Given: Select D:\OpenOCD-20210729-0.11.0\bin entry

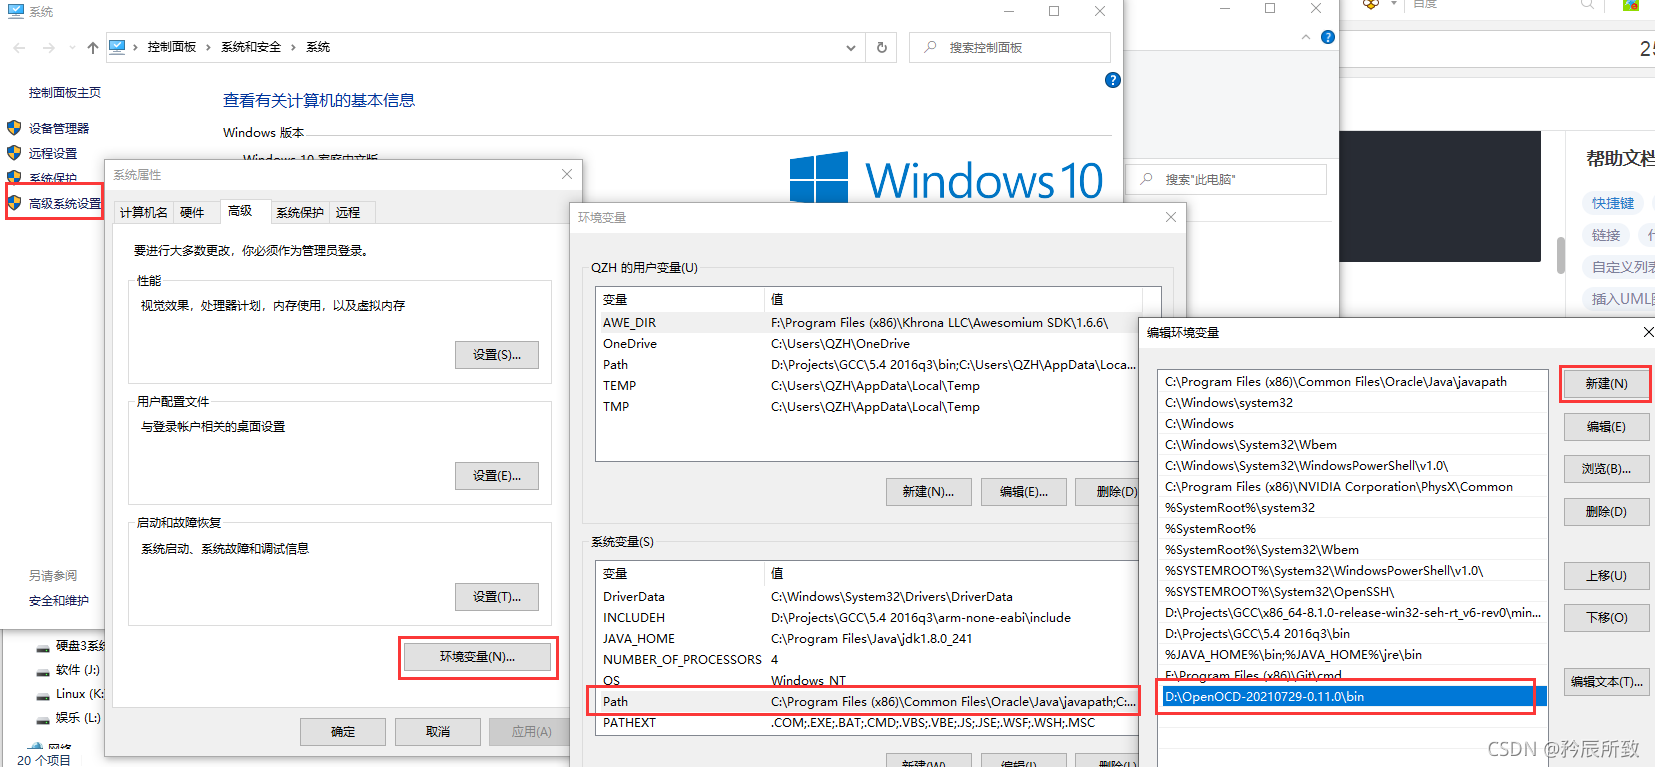Looking at the screenshot, I should (x=1354, y=696).
